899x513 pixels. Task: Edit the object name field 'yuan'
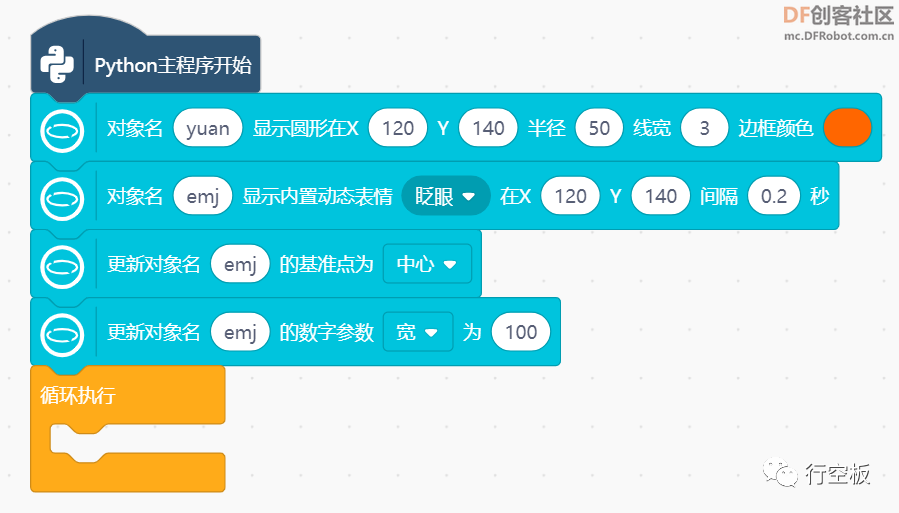208,128
